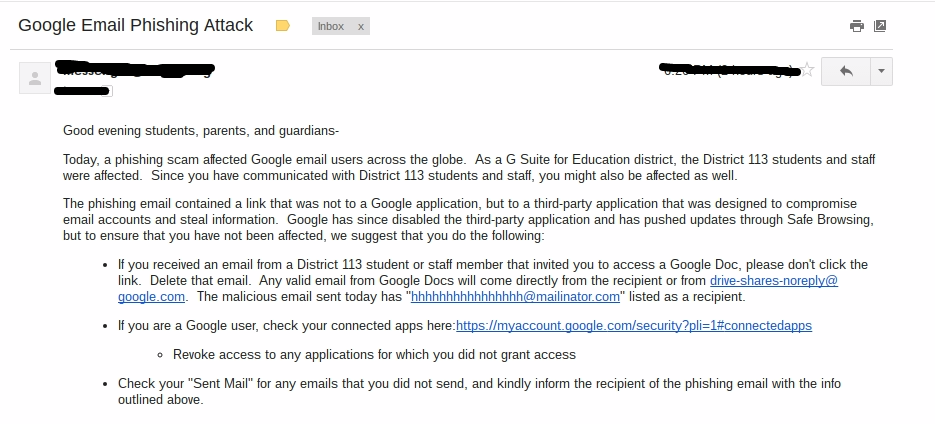Open the more reply options dropdown
The height and width of the screenshot is (424, 935).
click(x=881, y=72)
